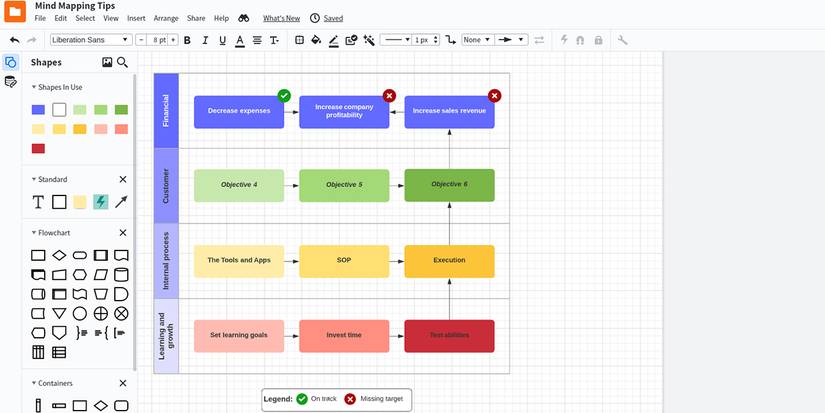Select the data panel sidebar icon

point(11,82)
